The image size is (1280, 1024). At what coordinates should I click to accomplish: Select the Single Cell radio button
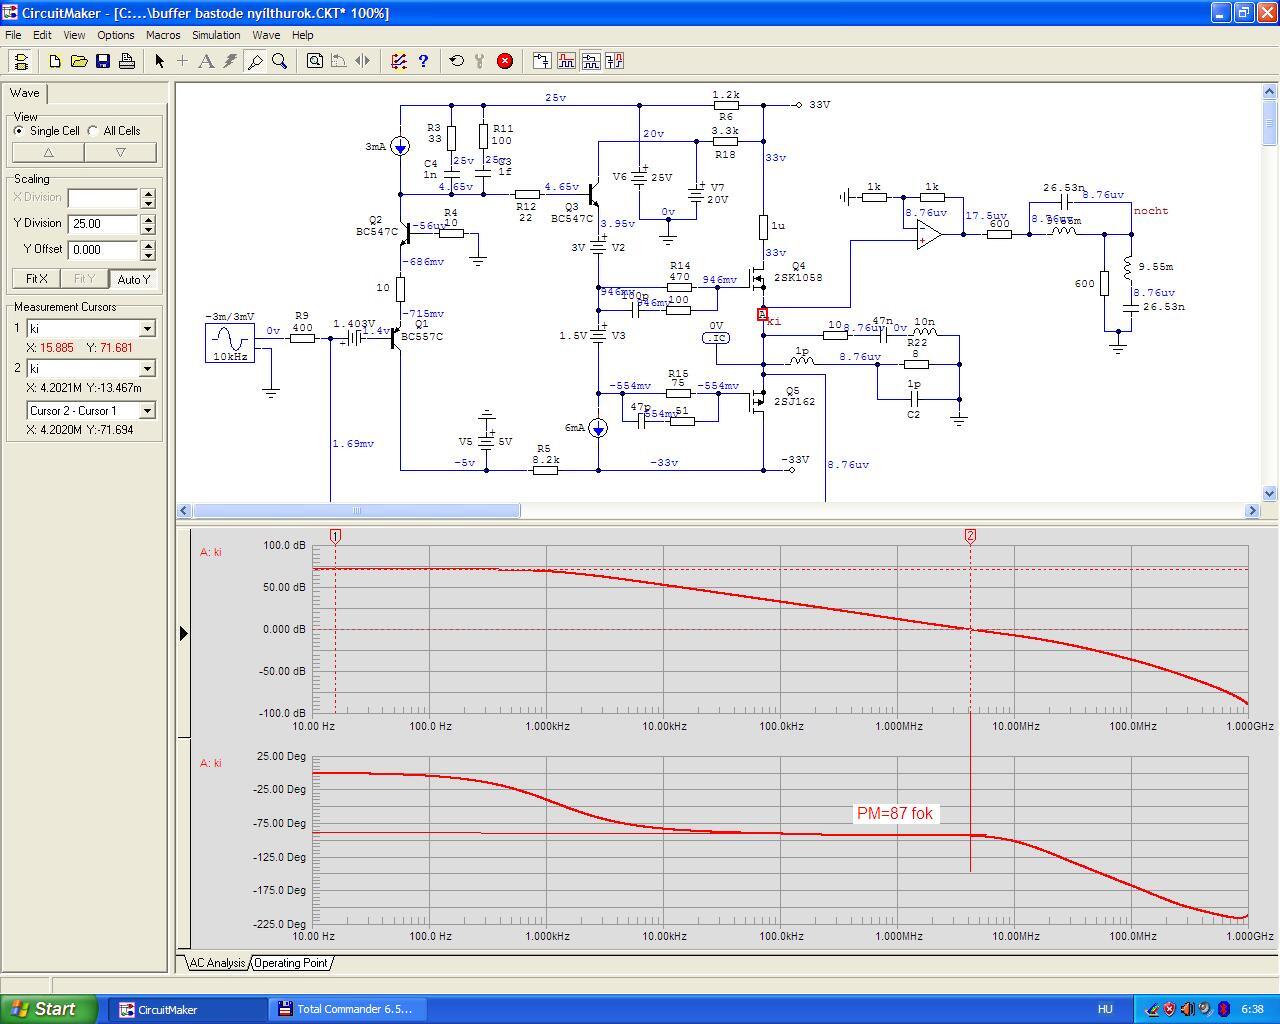pyautogui.click(x=19, y=131)
